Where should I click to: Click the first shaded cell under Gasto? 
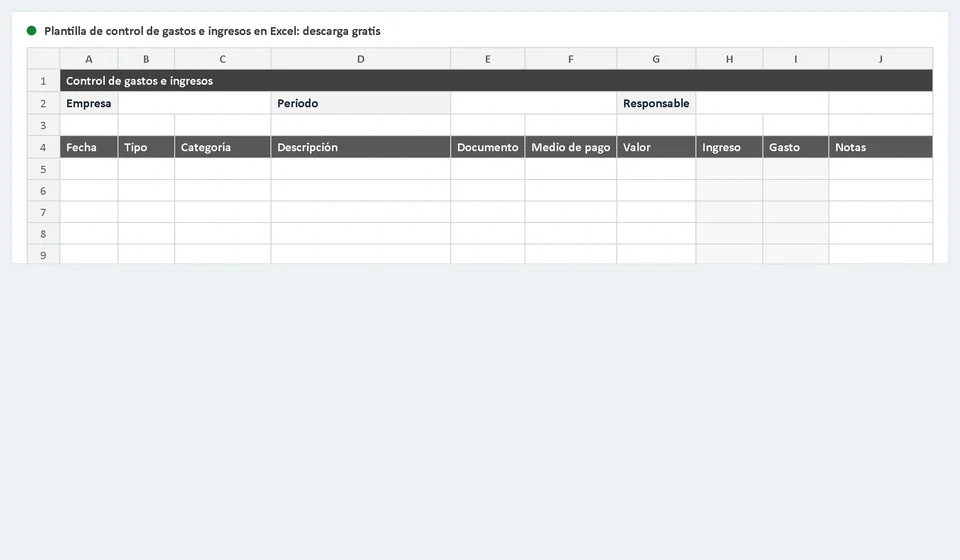point(796,169)
